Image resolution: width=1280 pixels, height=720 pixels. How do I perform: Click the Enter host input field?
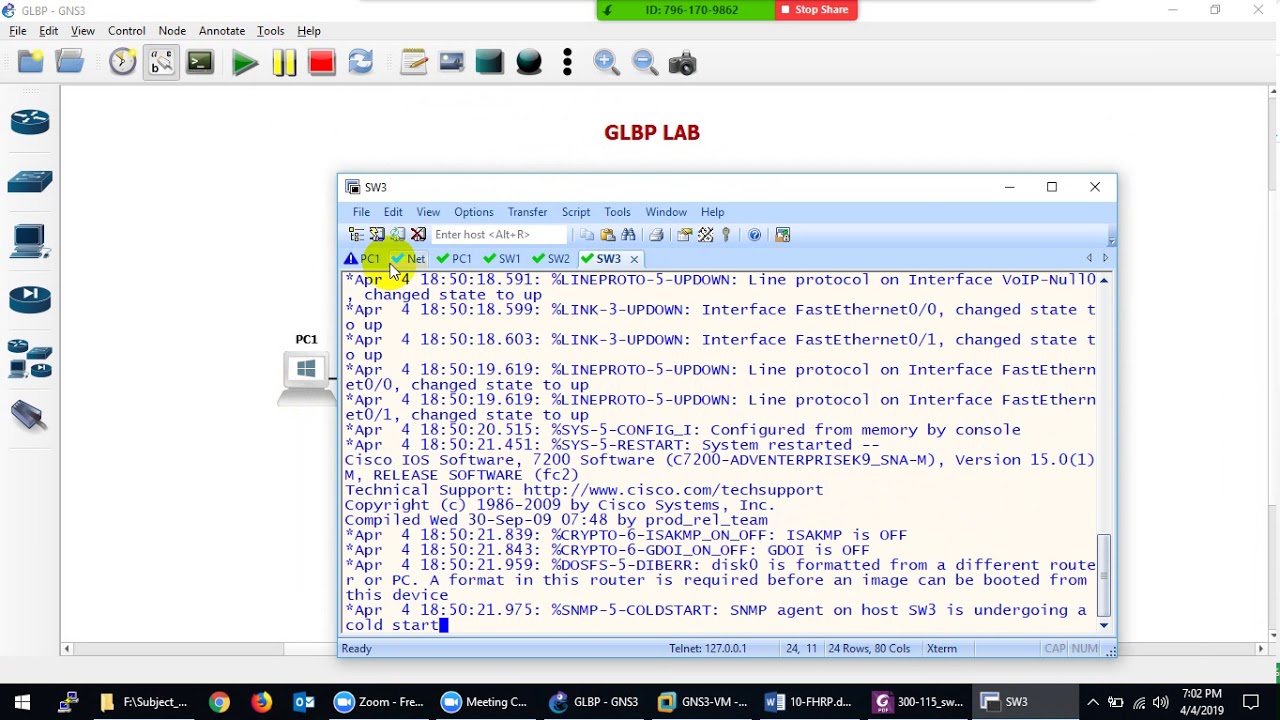click(498, 235)
